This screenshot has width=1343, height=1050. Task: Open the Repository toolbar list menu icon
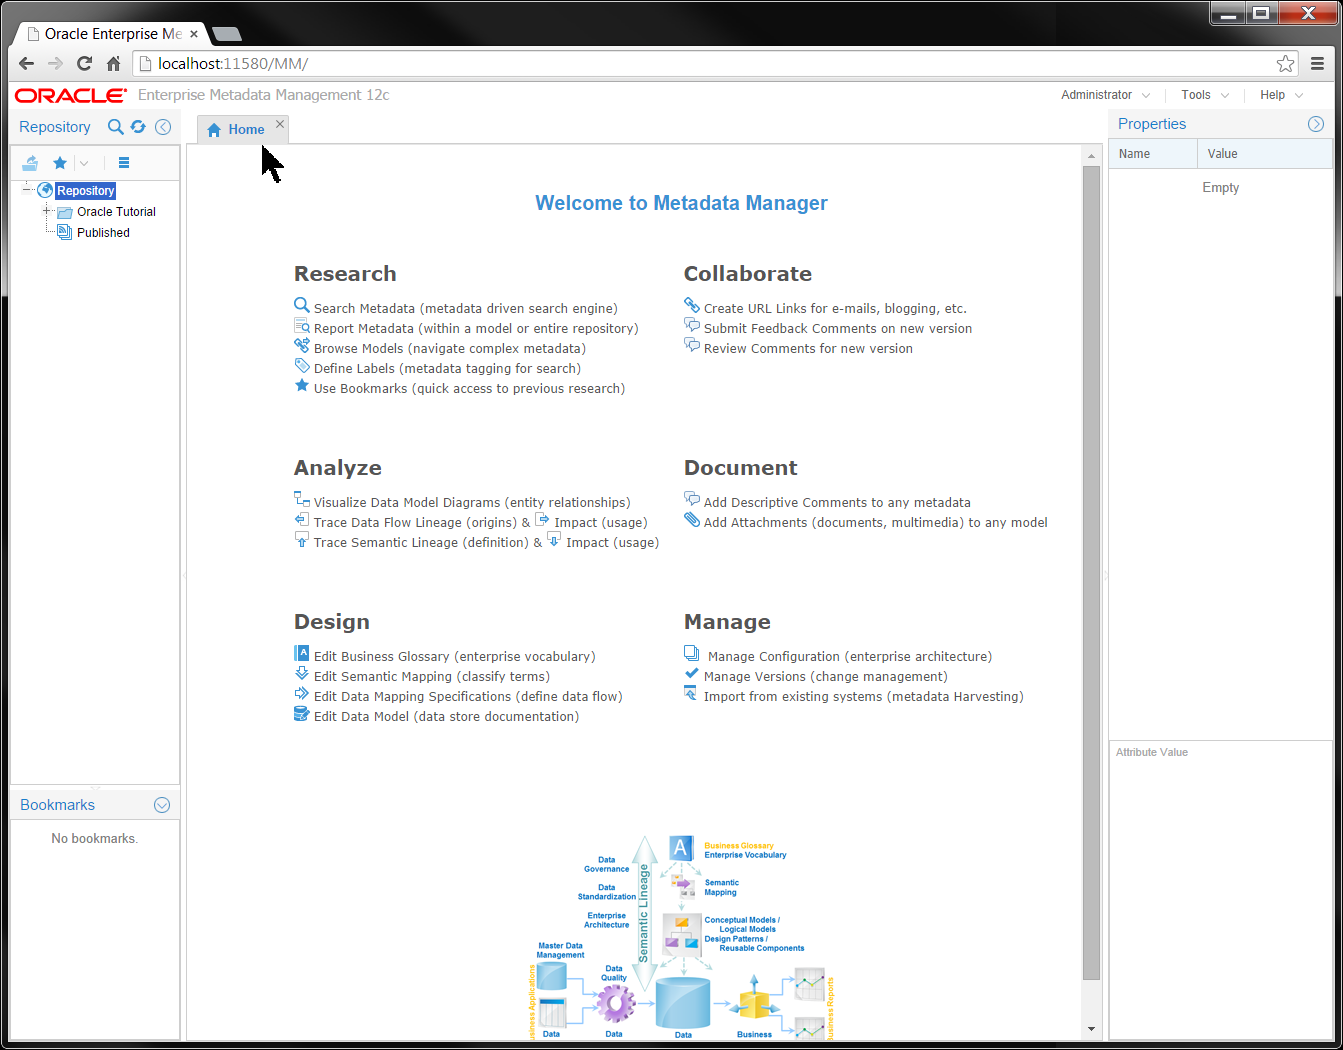tap(124, 163)
